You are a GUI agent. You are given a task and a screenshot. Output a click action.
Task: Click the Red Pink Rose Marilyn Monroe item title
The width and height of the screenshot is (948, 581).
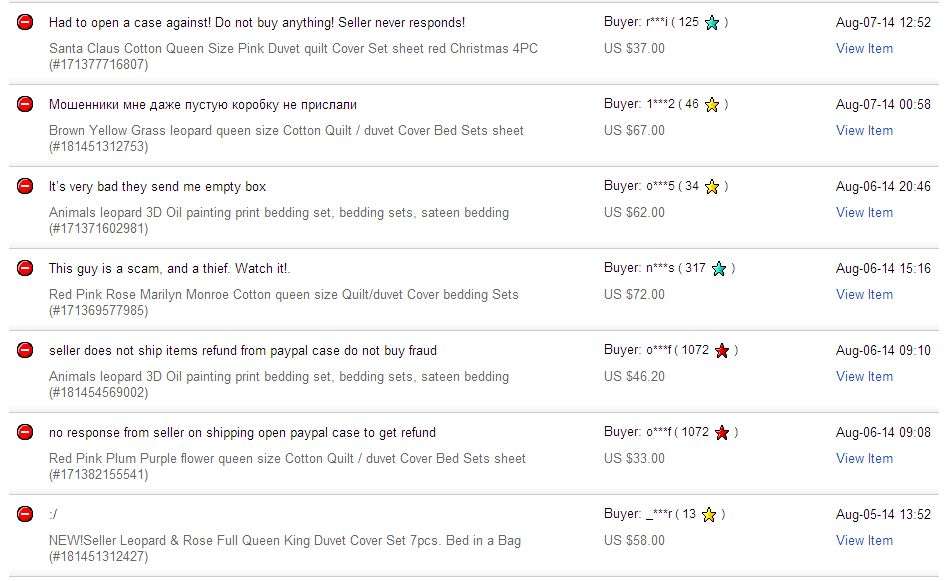tap(284, 294)
